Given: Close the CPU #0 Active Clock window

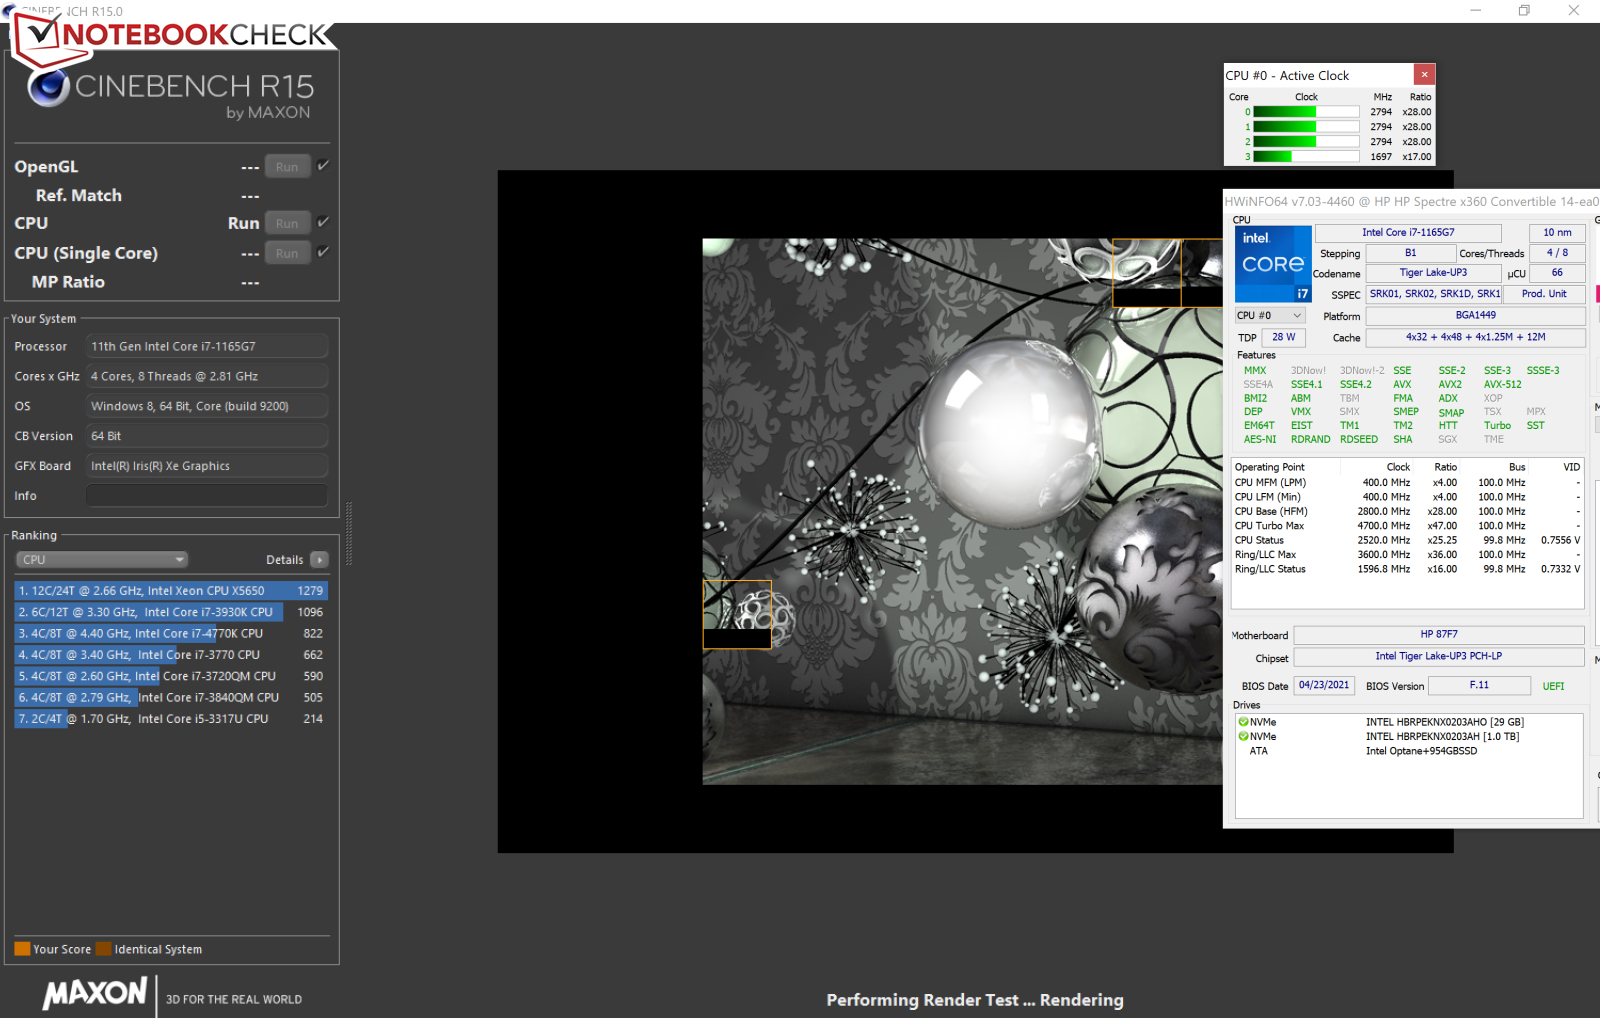Looking at the screenshot, I should pyautogui.click(x=1424, y=75).
